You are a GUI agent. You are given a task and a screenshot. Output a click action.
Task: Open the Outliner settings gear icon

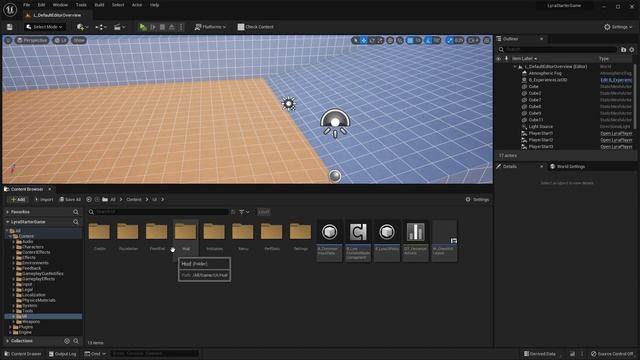pyautogui.click(x=631, y=49)
